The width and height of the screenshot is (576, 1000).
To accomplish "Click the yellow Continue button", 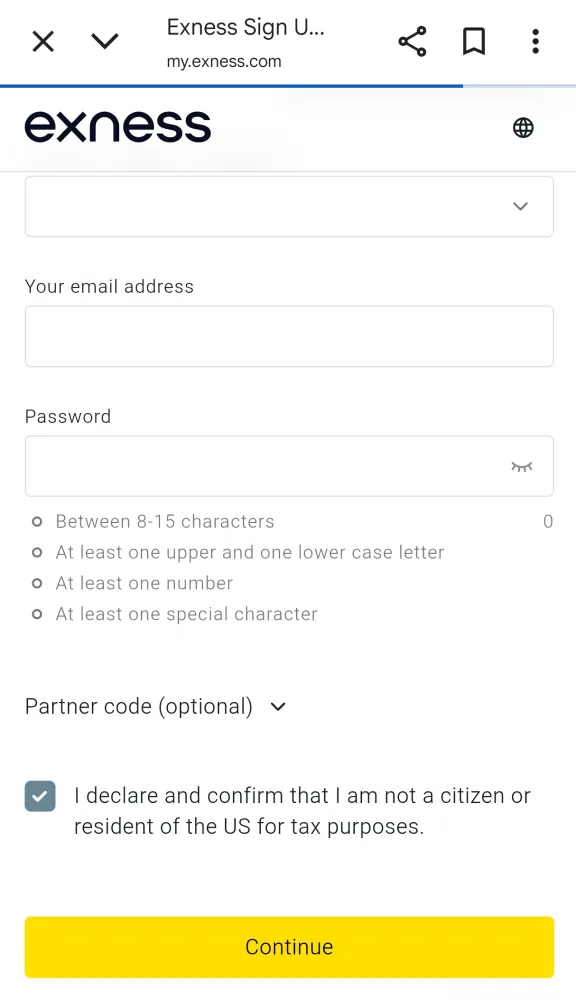I will pyautogui.click(x=289, y=947).
